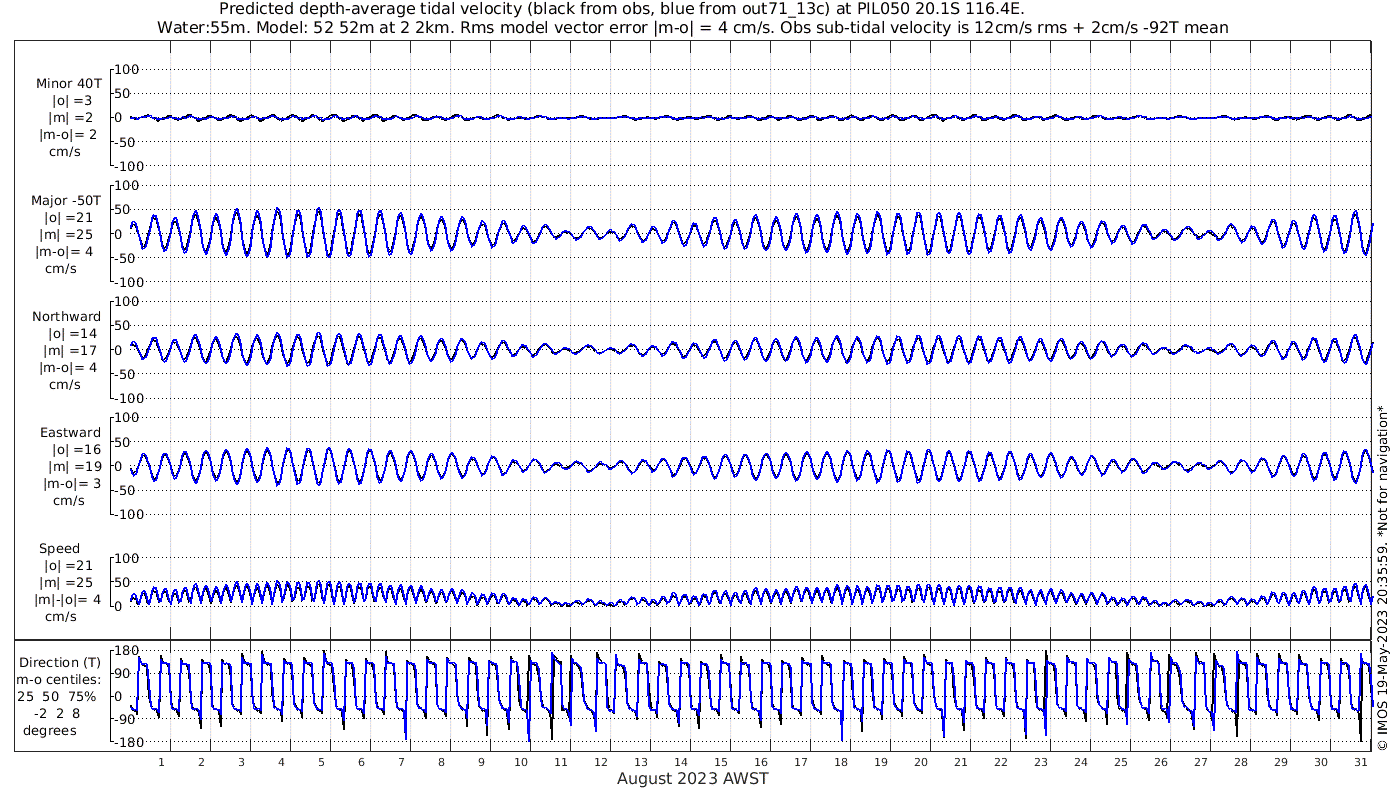
Task: Click the date axis tick label '31'
Action: coord(1361,762)
